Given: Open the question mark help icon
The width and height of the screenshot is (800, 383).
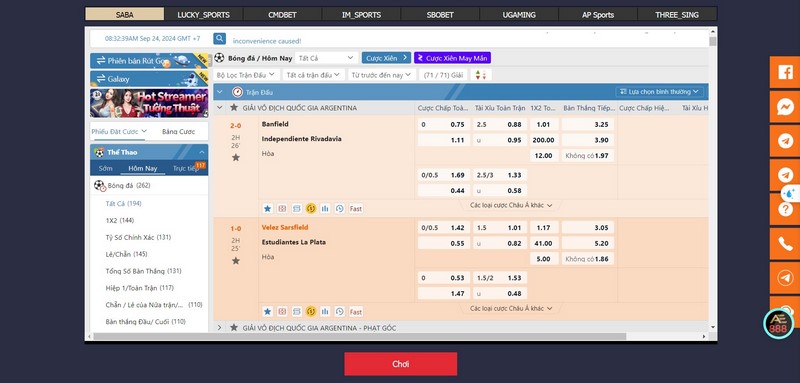Looking at the screenshot, I should coord(785,209).
